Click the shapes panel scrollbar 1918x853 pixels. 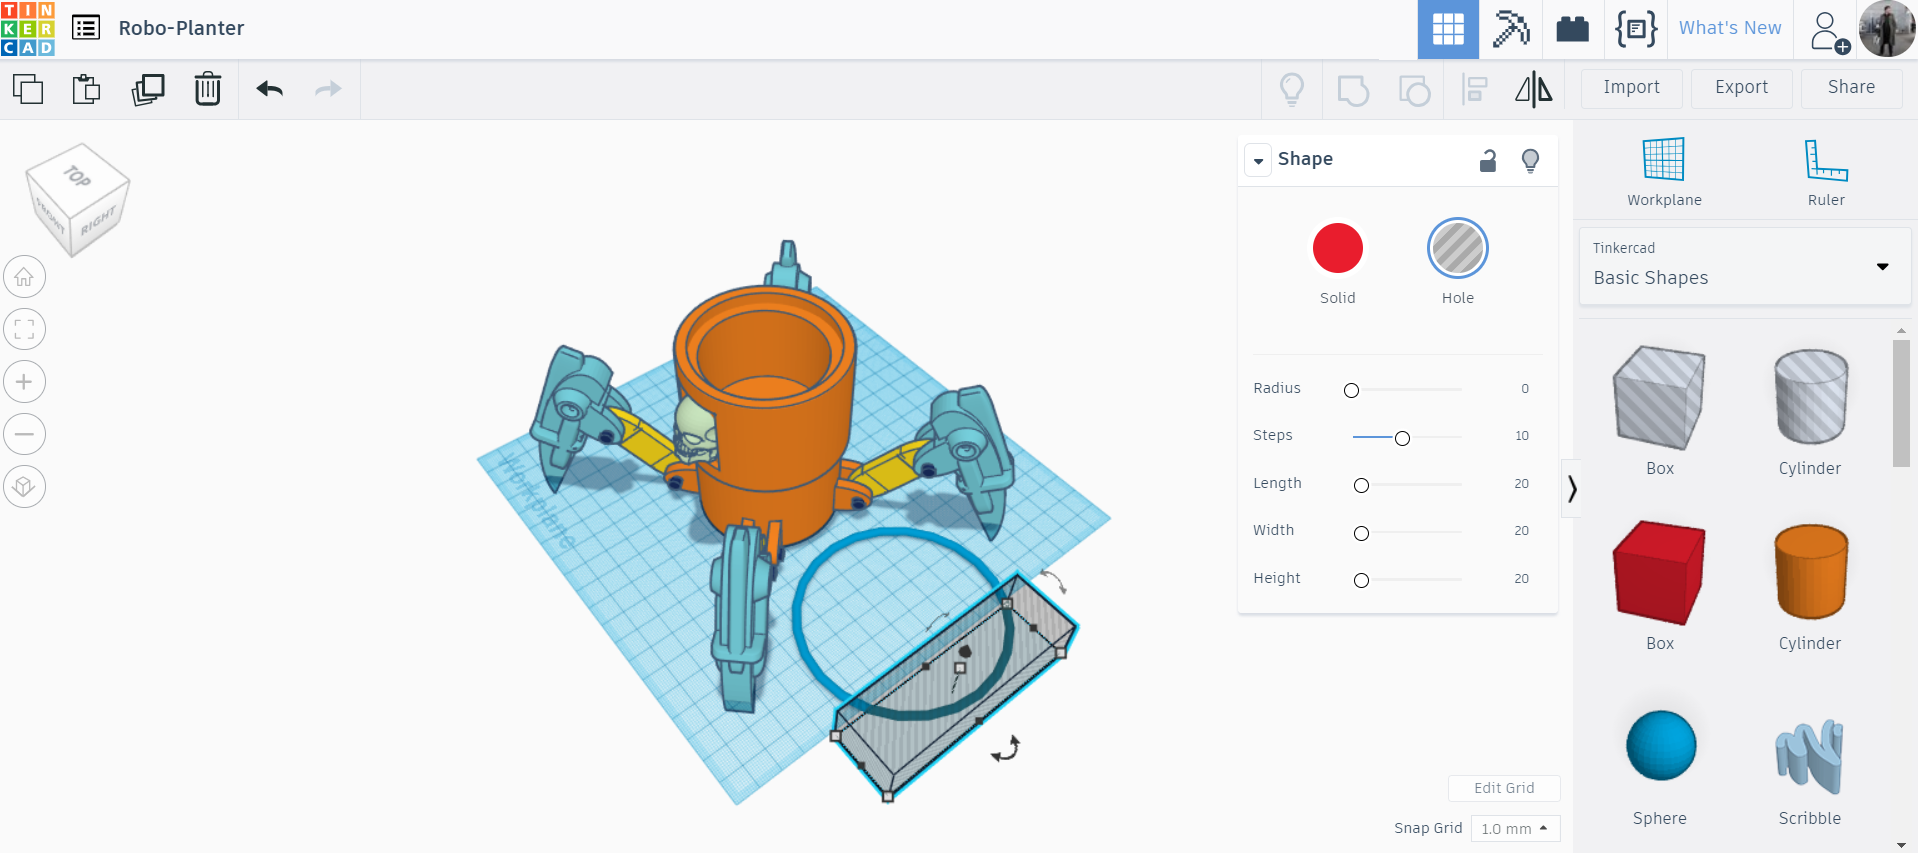point(1901,402)
